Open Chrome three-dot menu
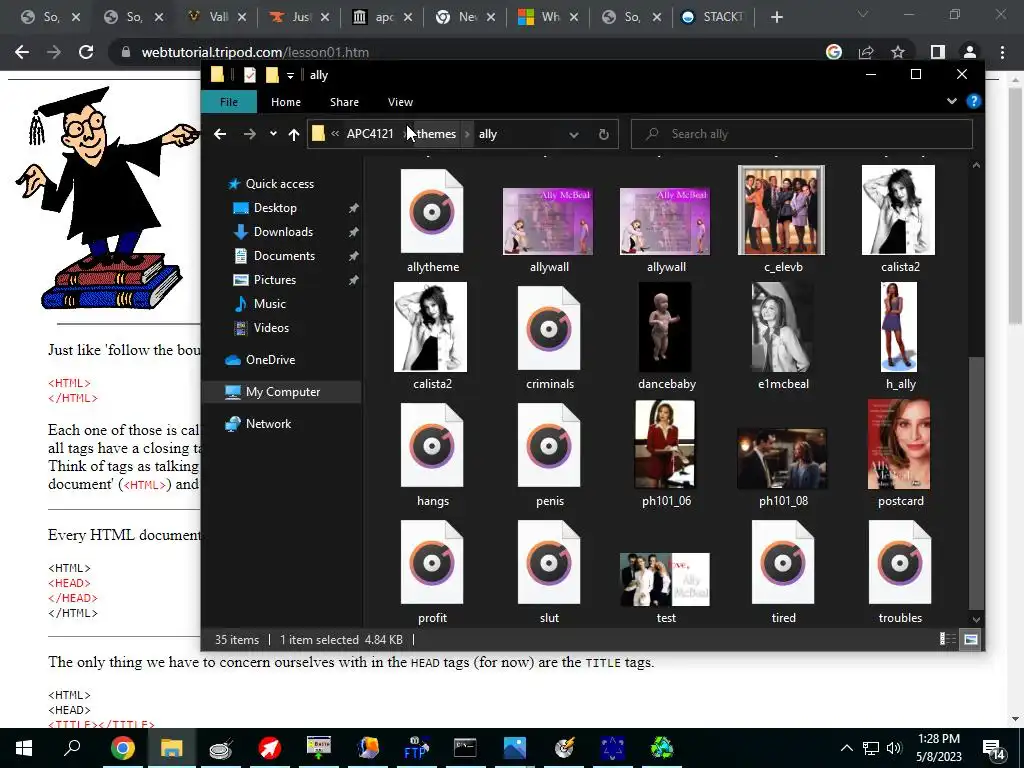The width and height of the screenshot is (1024, 768). tap(1002, 52)
